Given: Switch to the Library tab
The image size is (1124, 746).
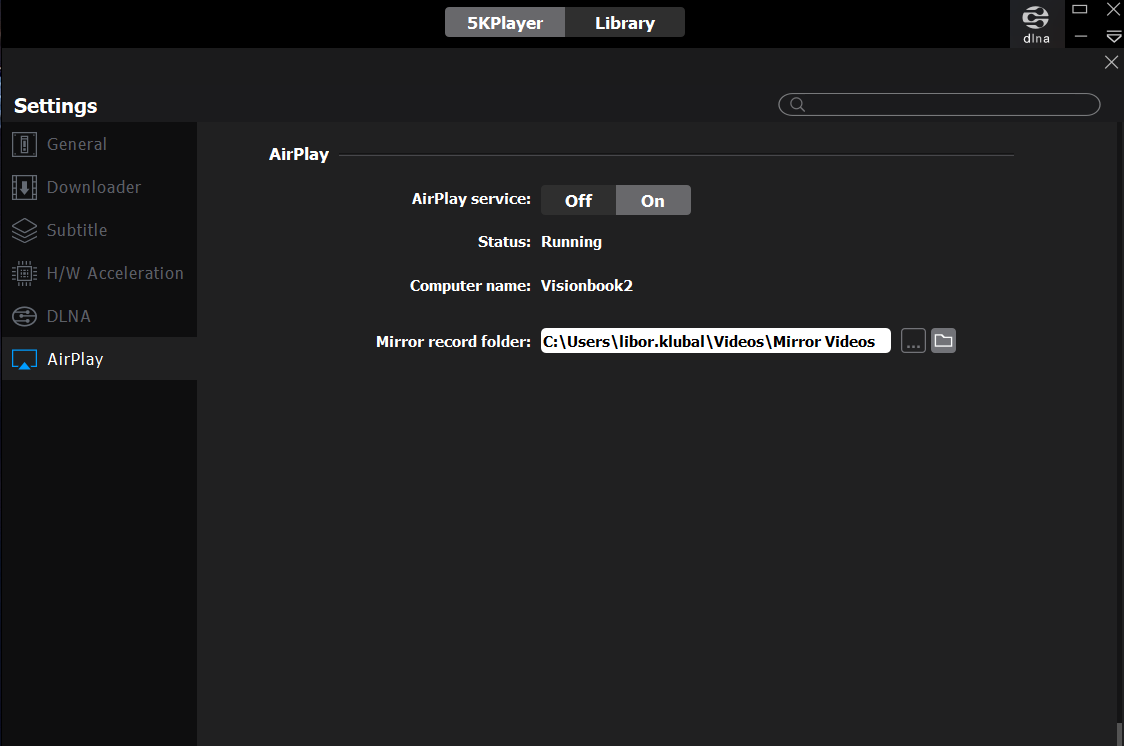Looking at the screenshot, I should click(x=625, y=22).
